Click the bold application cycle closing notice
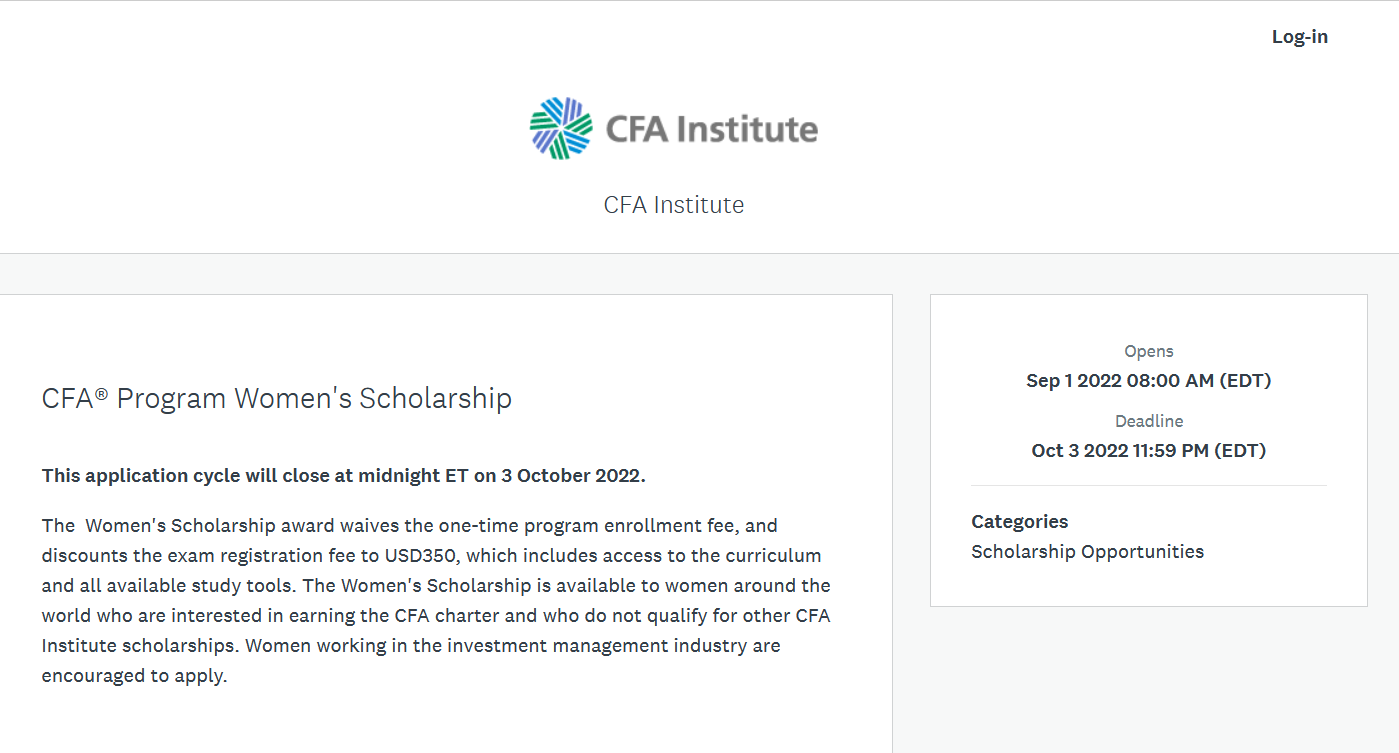This screenshot has height=753, width=1399. point(344,476)
